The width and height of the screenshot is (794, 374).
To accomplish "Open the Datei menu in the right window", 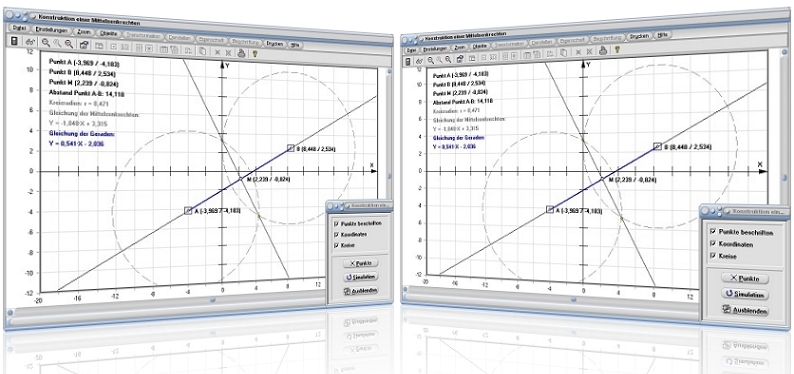I will tap(411, 50).
